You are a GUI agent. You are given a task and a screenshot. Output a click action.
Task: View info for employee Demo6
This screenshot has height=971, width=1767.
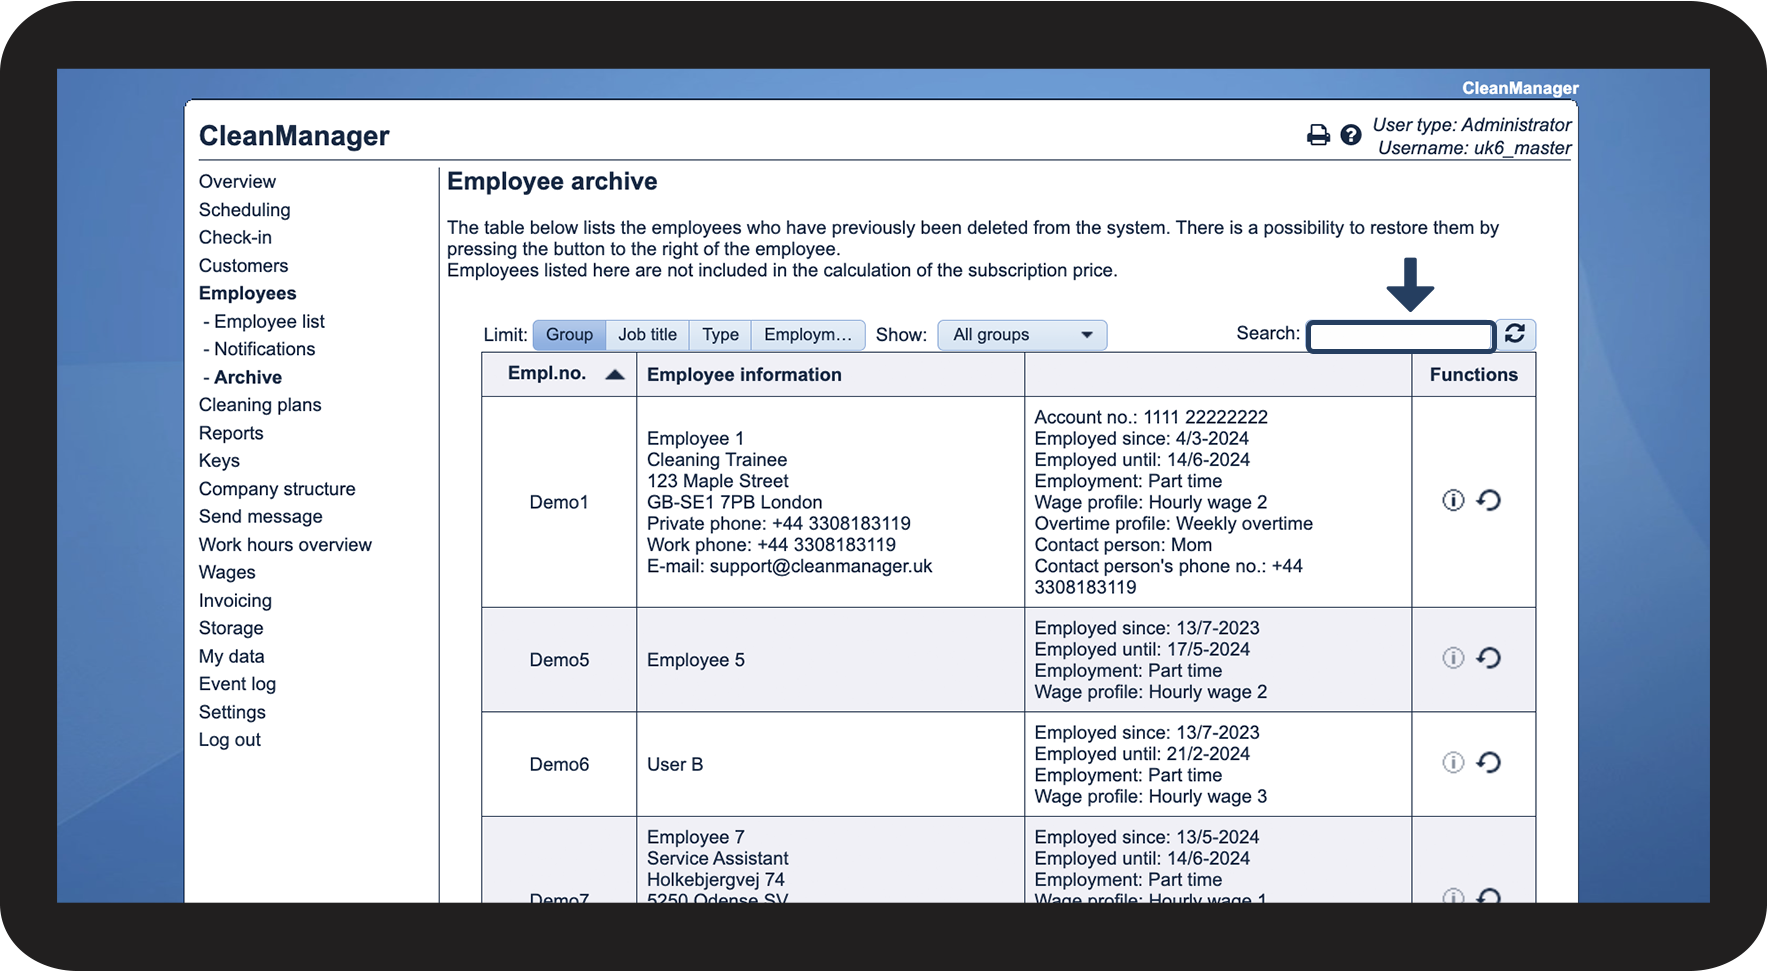click(x=1453, y=763)
